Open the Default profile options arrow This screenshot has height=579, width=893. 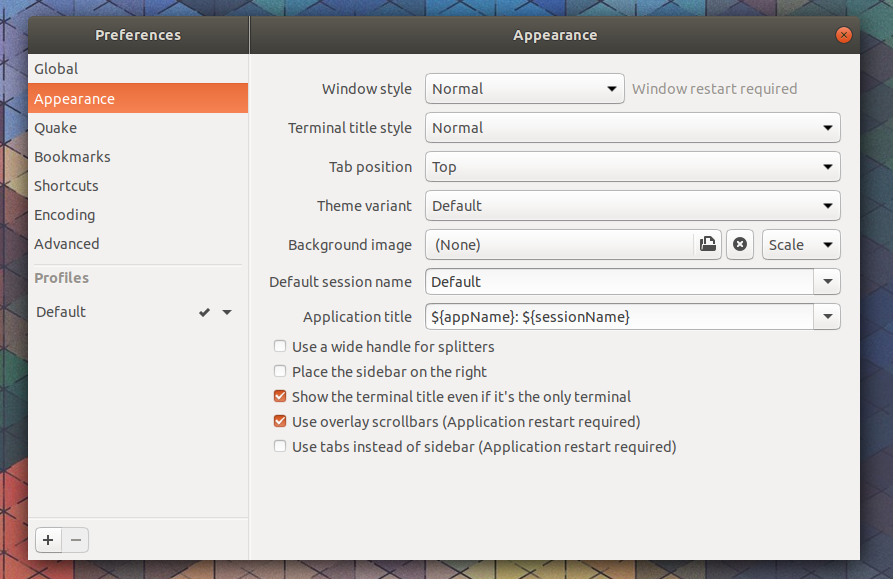point(227,311)
